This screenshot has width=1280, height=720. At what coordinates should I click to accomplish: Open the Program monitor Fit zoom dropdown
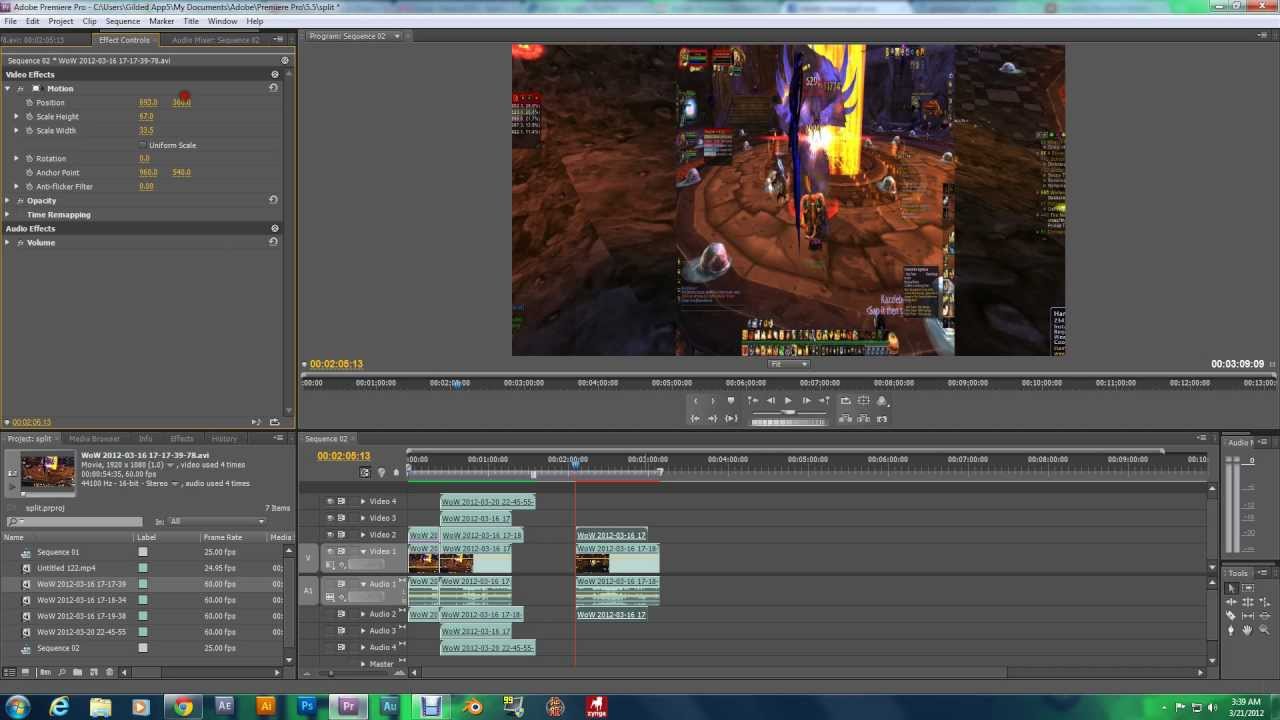tap(789, 364)
